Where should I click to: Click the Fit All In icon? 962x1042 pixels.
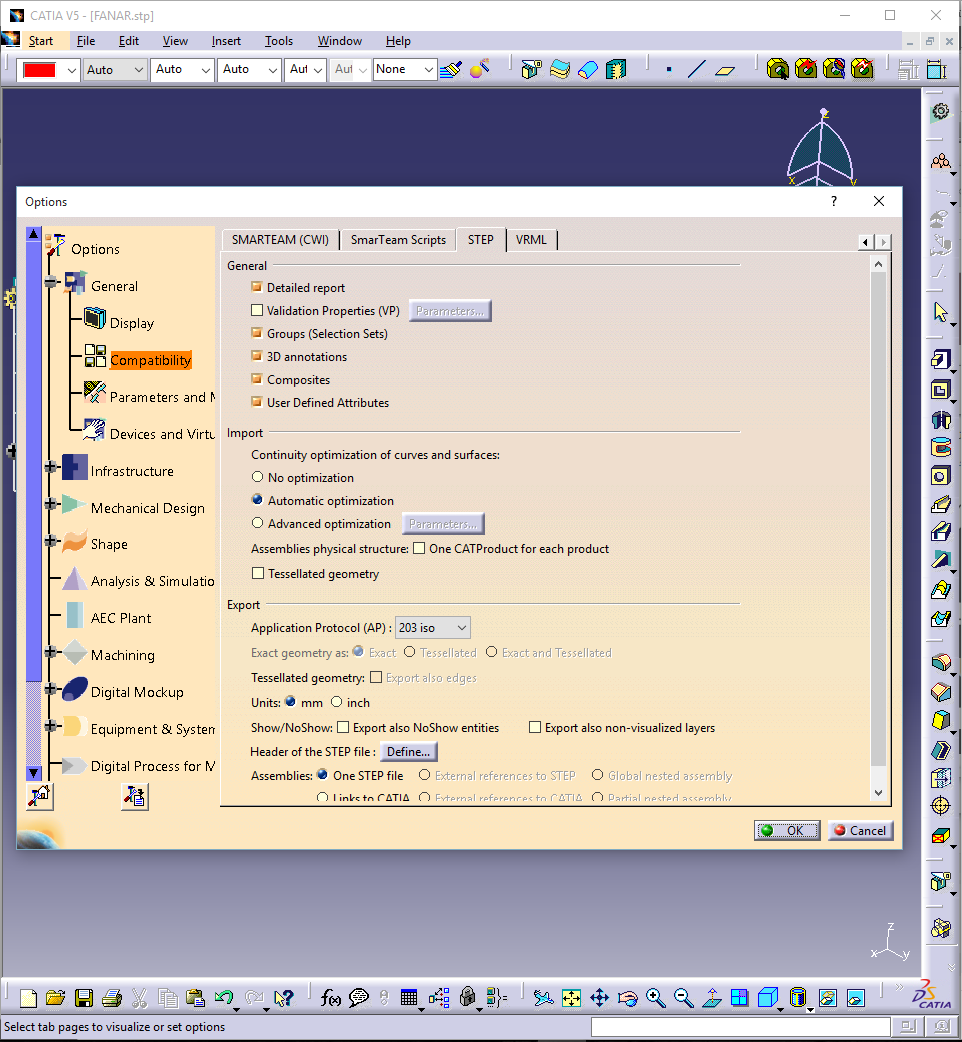571,997
